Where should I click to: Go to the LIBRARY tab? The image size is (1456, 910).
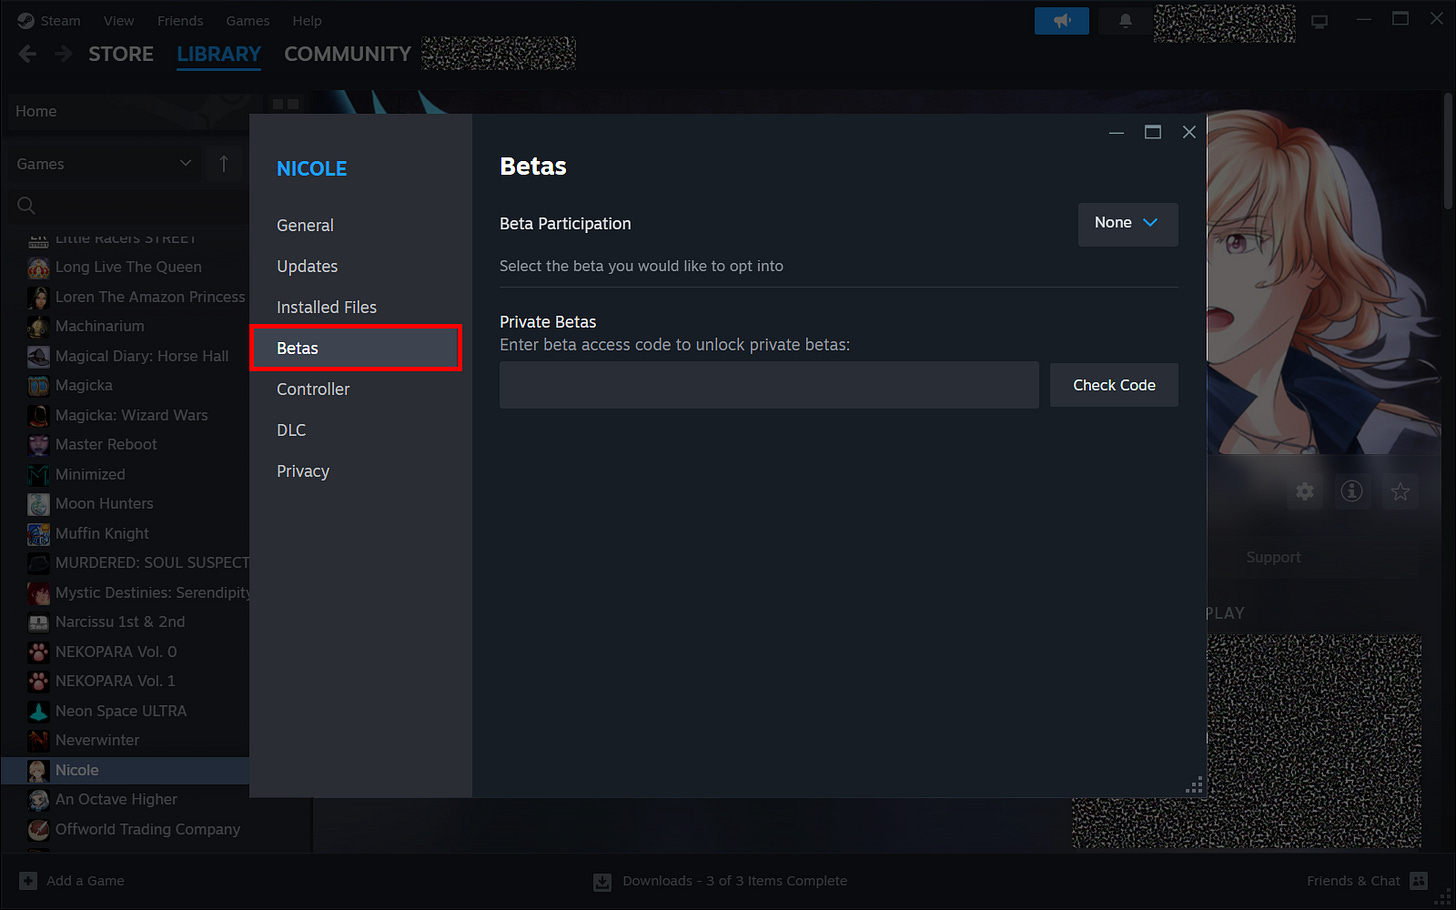pyautogui.click(x=219, y=54)
